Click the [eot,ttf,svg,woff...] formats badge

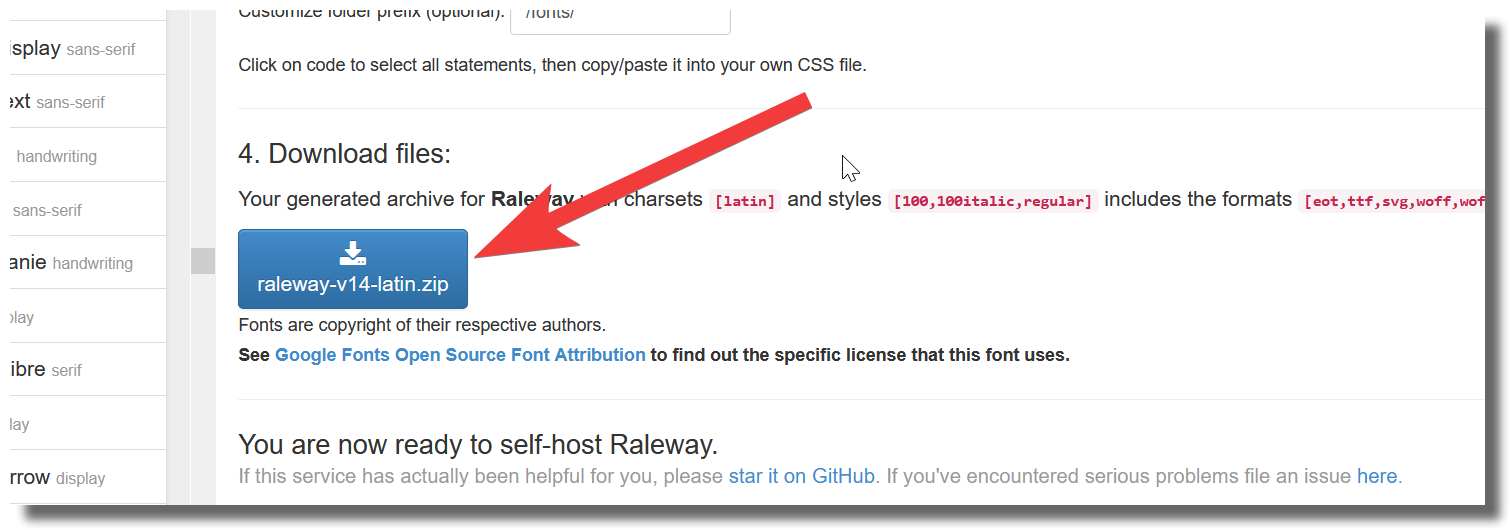tap(1390, 201)
